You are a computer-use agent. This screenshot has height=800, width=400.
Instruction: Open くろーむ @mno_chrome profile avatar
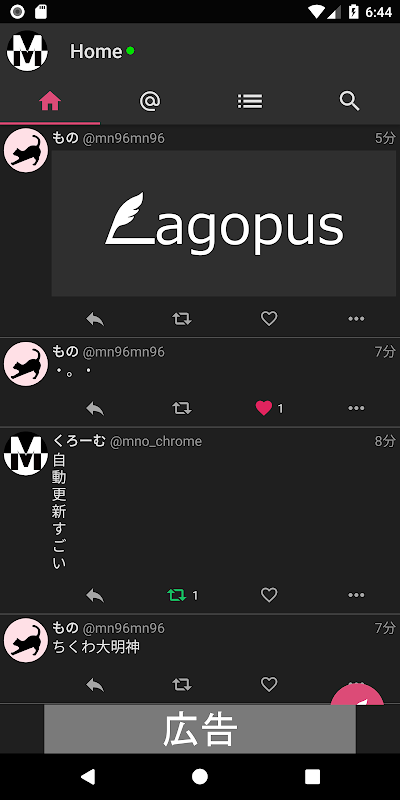click(26, 454)
